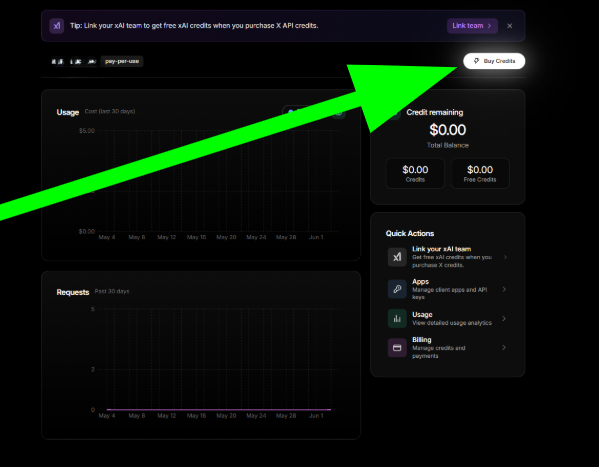Click the Buy Credits button
Viewport: 599px width, 467px height.
494,61
